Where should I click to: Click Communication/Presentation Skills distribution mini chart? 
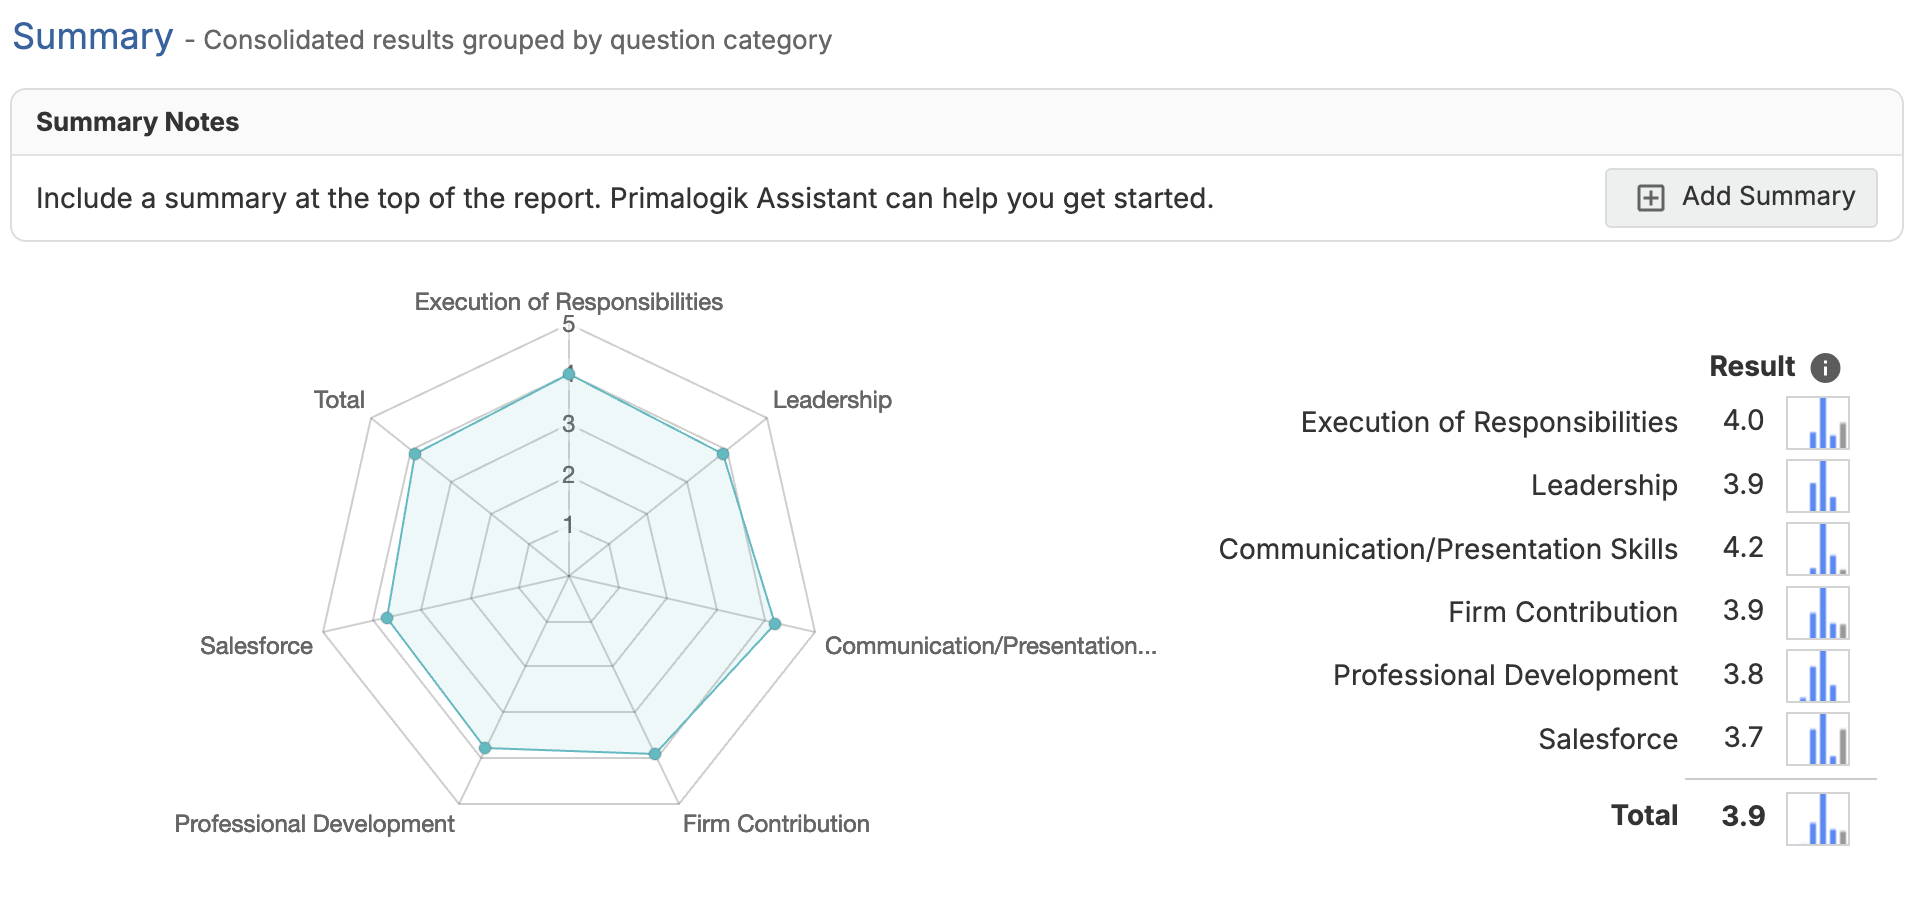pyautogui.click(x=1817, y=548)
